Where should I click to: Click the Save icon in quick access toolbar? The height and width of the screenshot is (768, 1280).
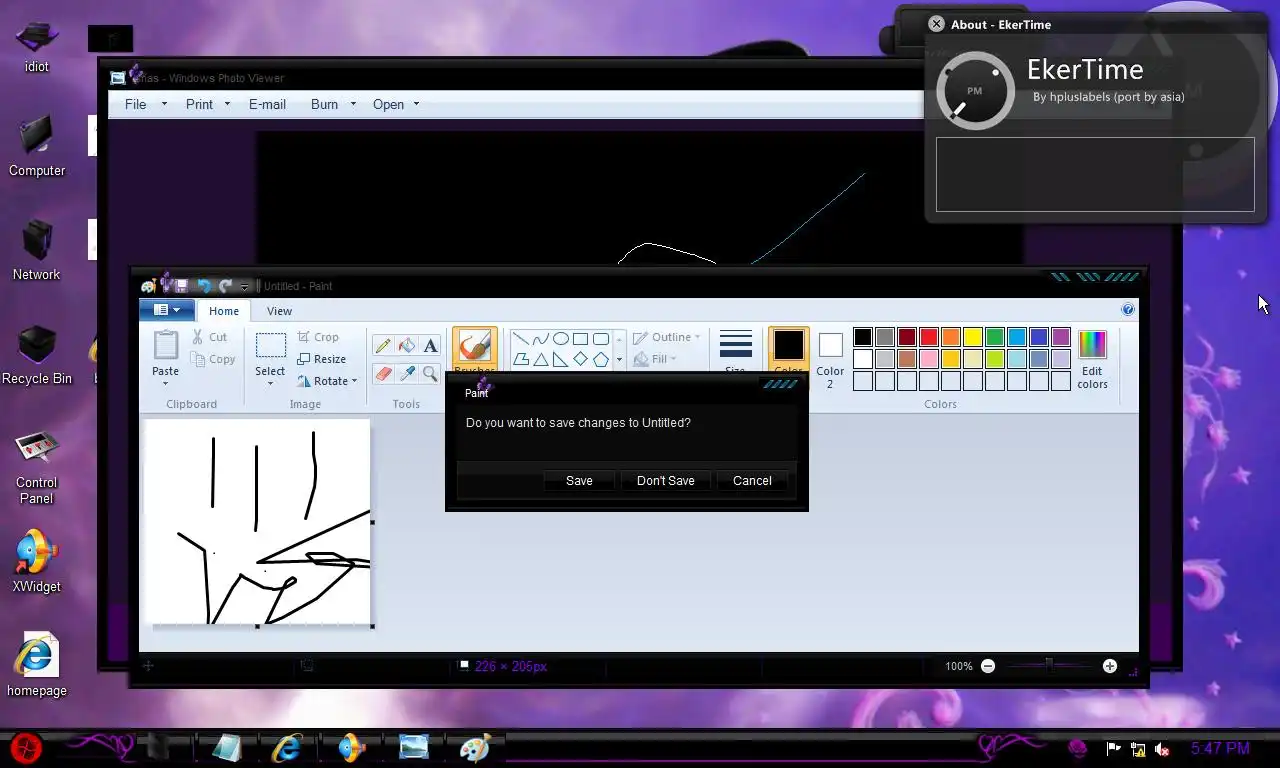pyautogui.click(x=182, y=286)
